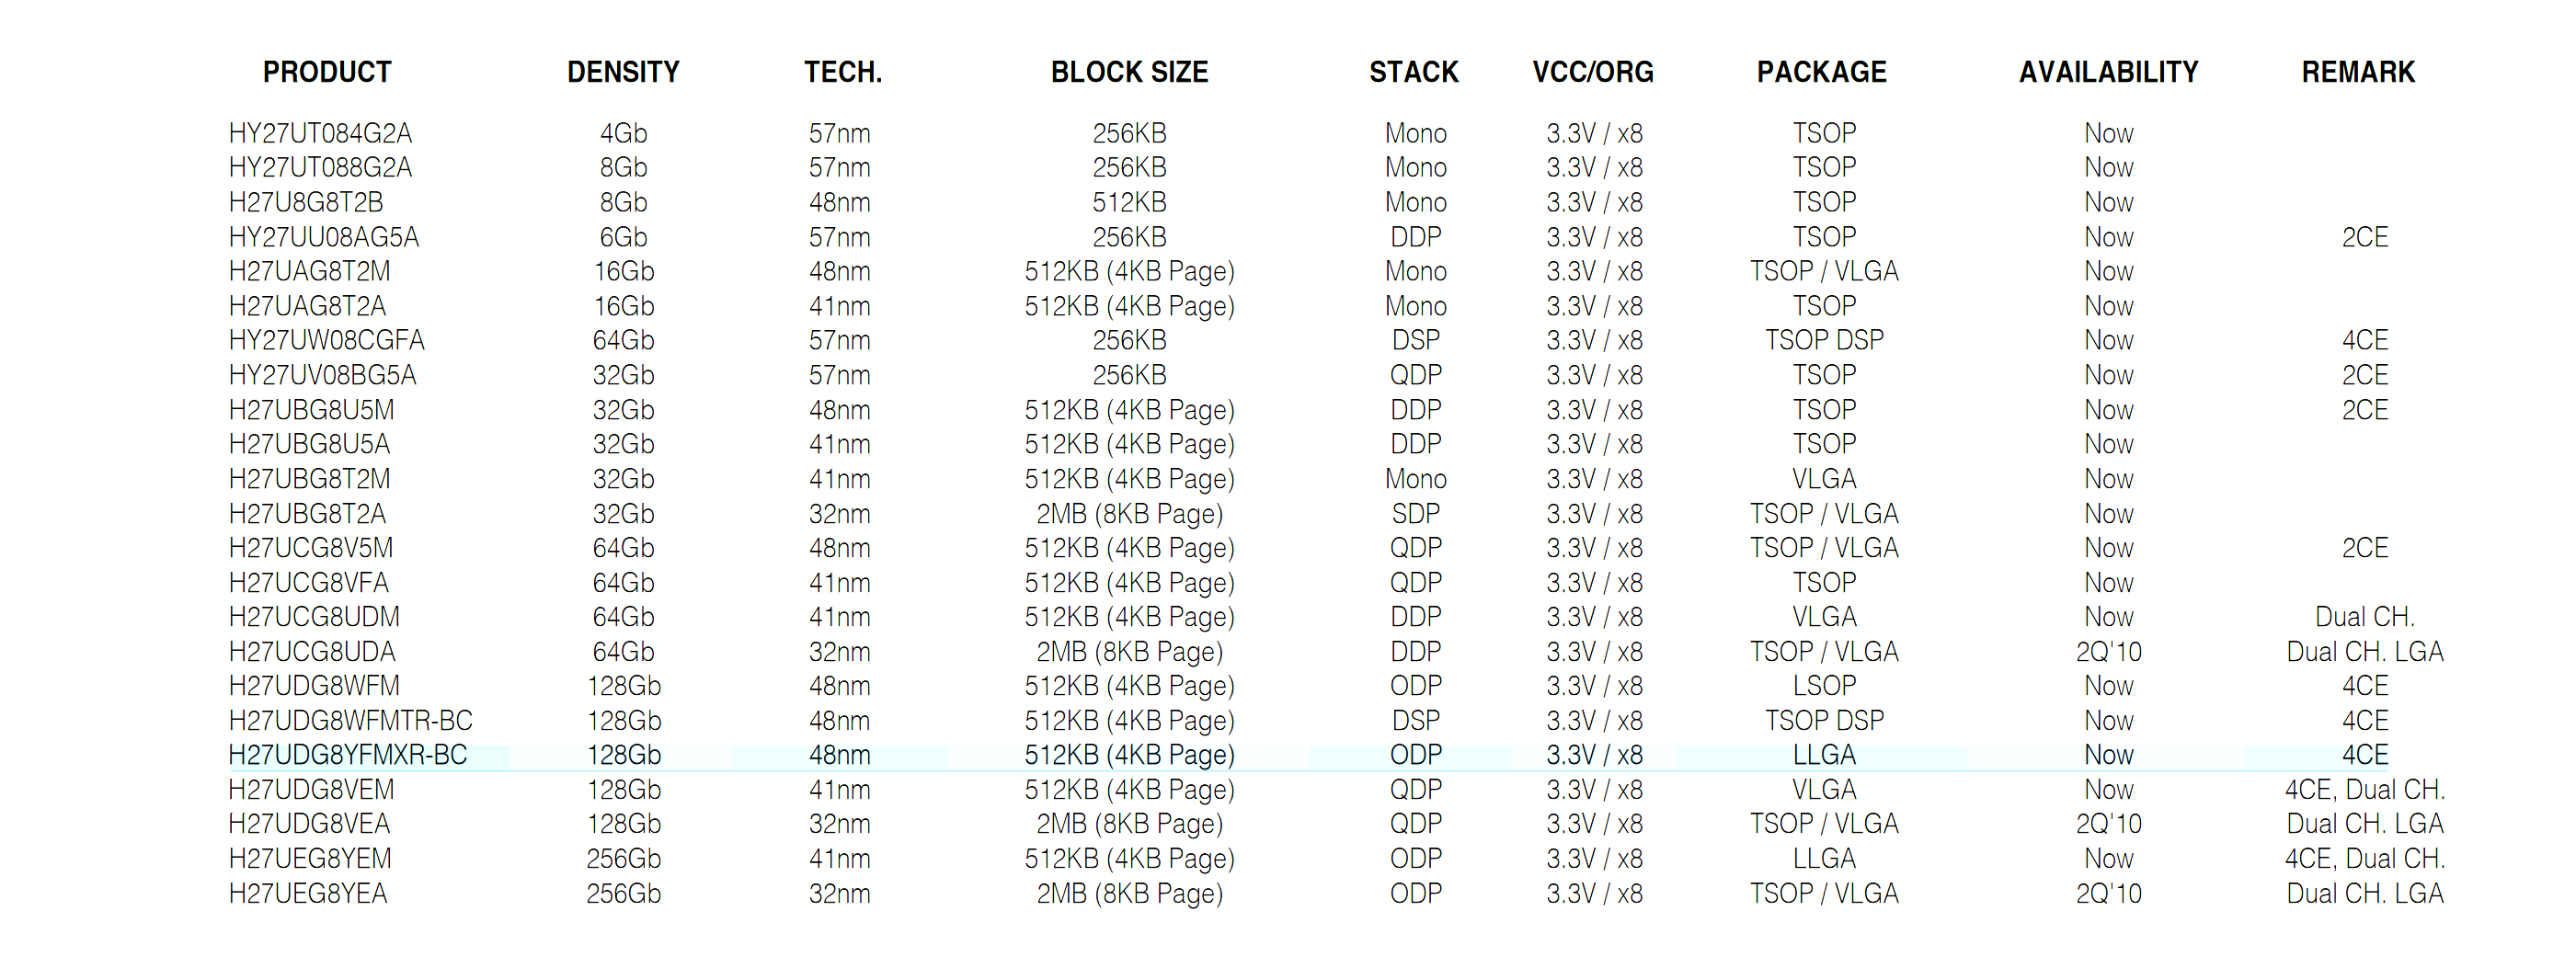Click the STACK column header
2576x968 pixels.
click(1414, 72)
